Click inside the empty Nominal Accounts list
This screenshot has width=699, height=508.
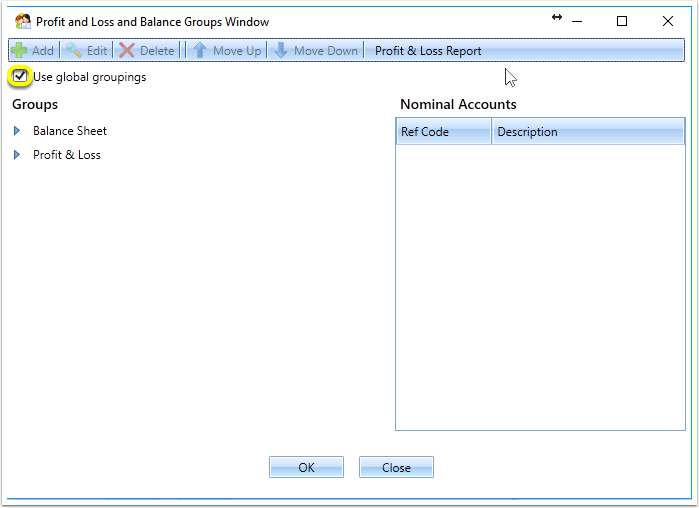(540, 287)
